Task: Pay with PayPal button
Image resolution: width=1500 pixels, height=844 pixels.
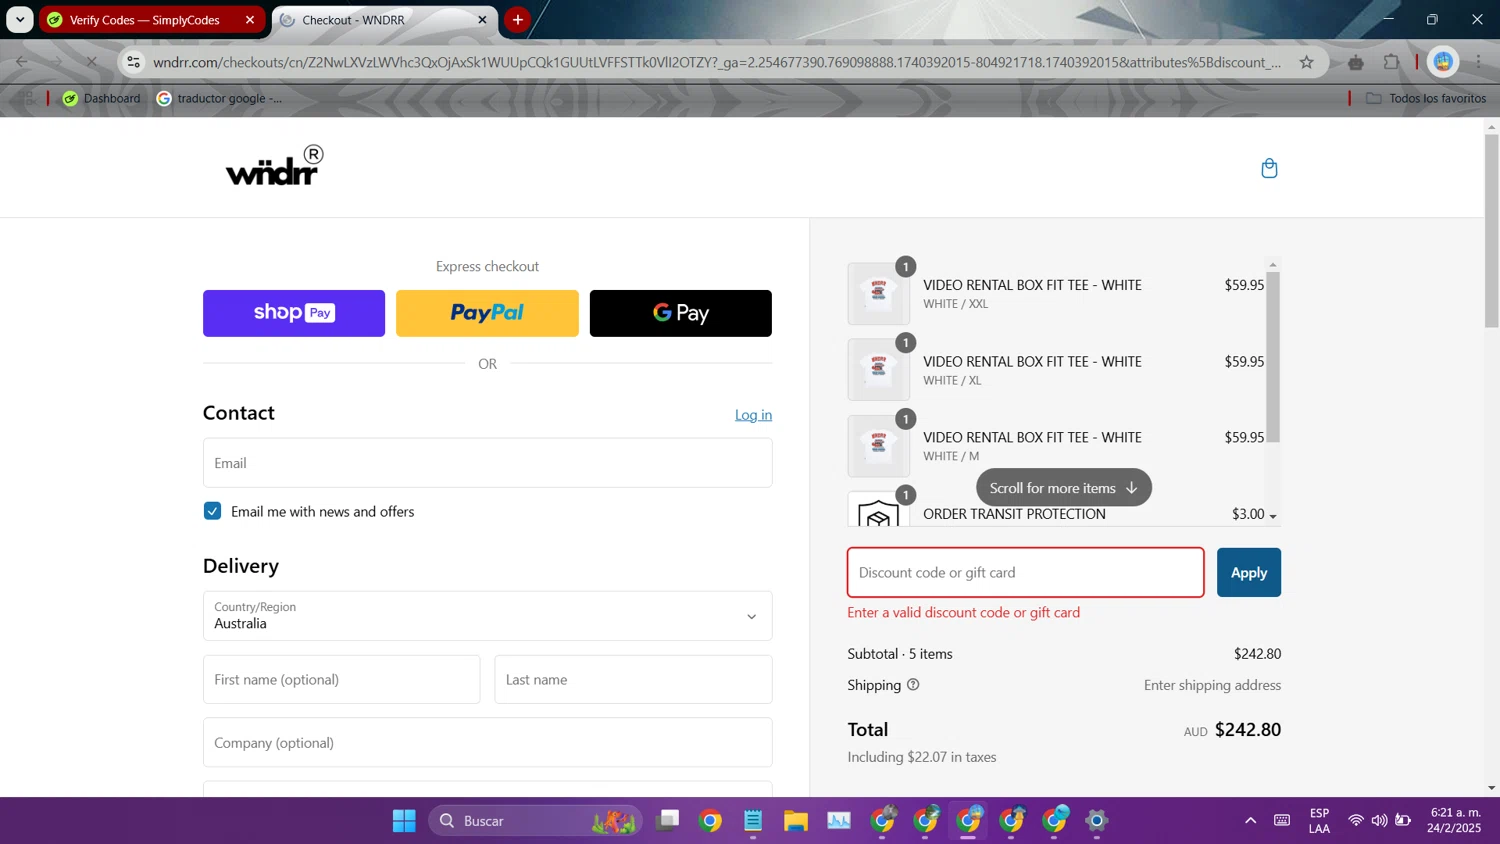Action: [x=487, y=313]
